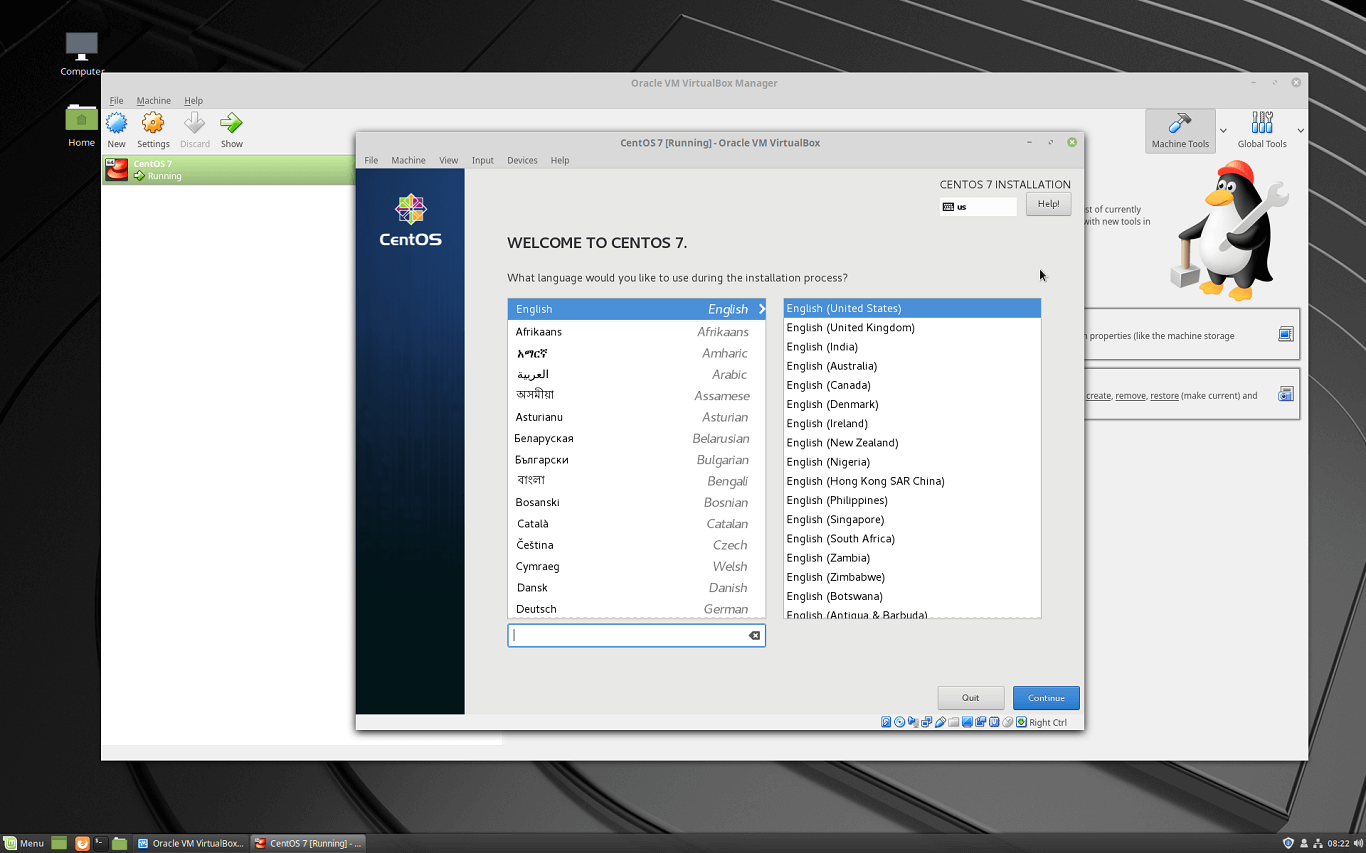Open the Settings icon in VirtualBox Manager

153,125
